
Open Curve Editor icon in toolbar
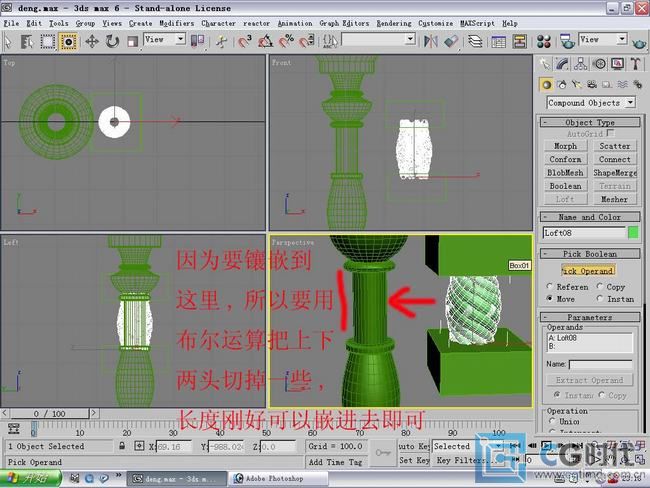click(x=498, y=41)
